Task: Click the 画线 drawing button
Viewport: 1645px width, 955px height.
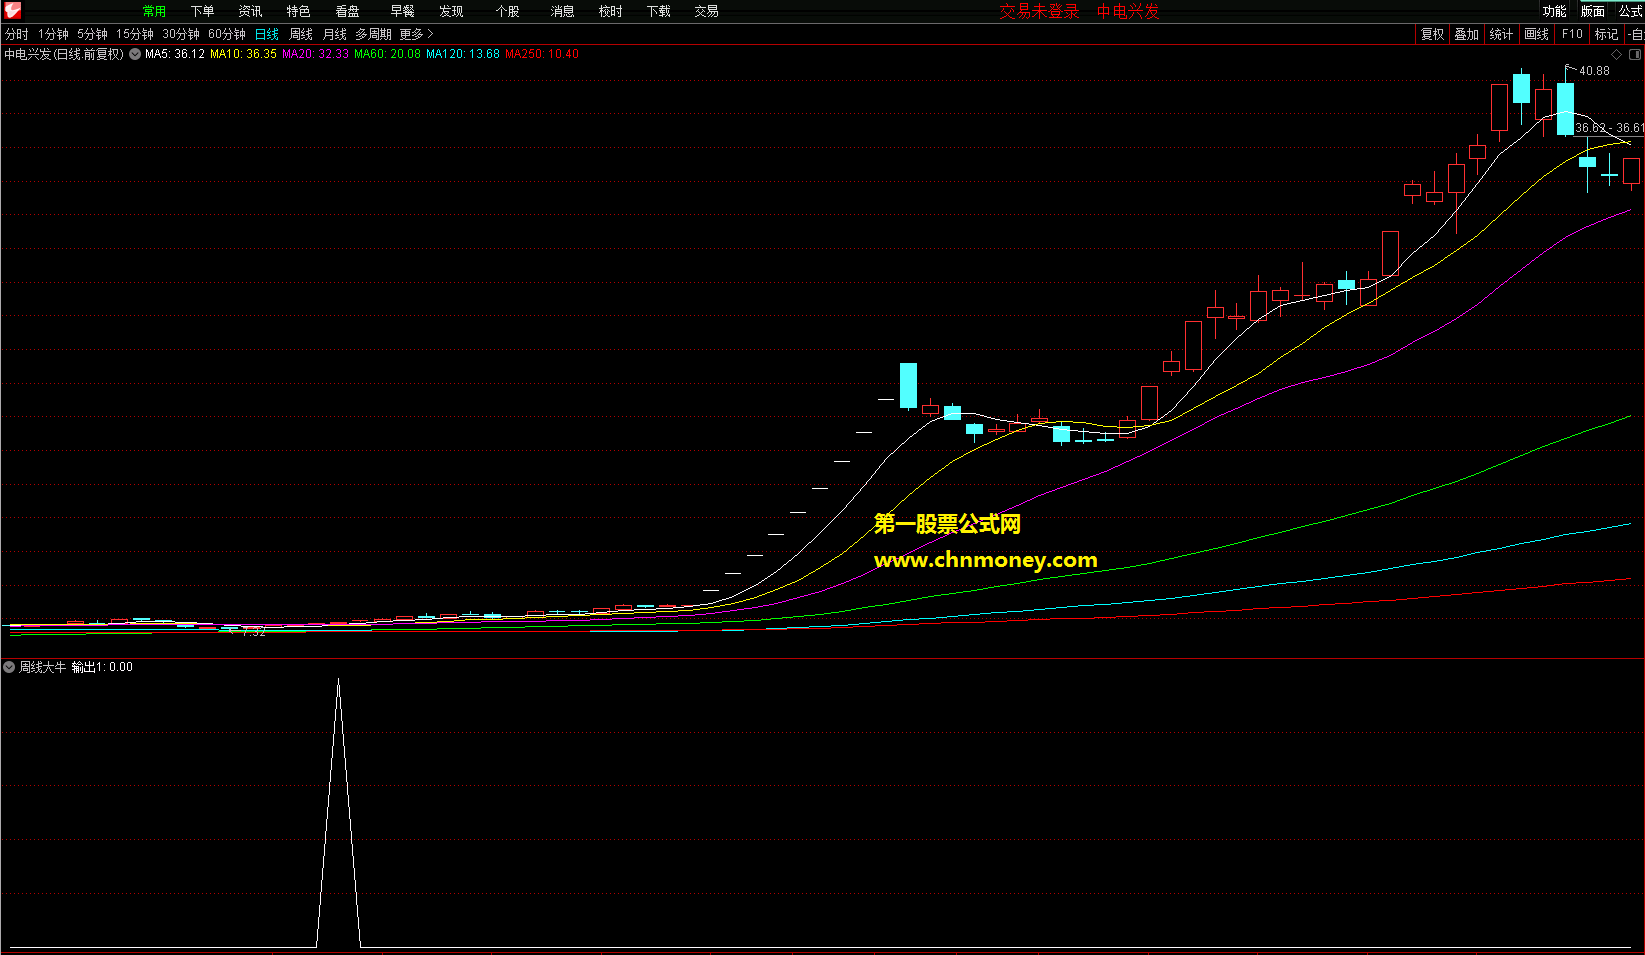Action: point(1536,34)
